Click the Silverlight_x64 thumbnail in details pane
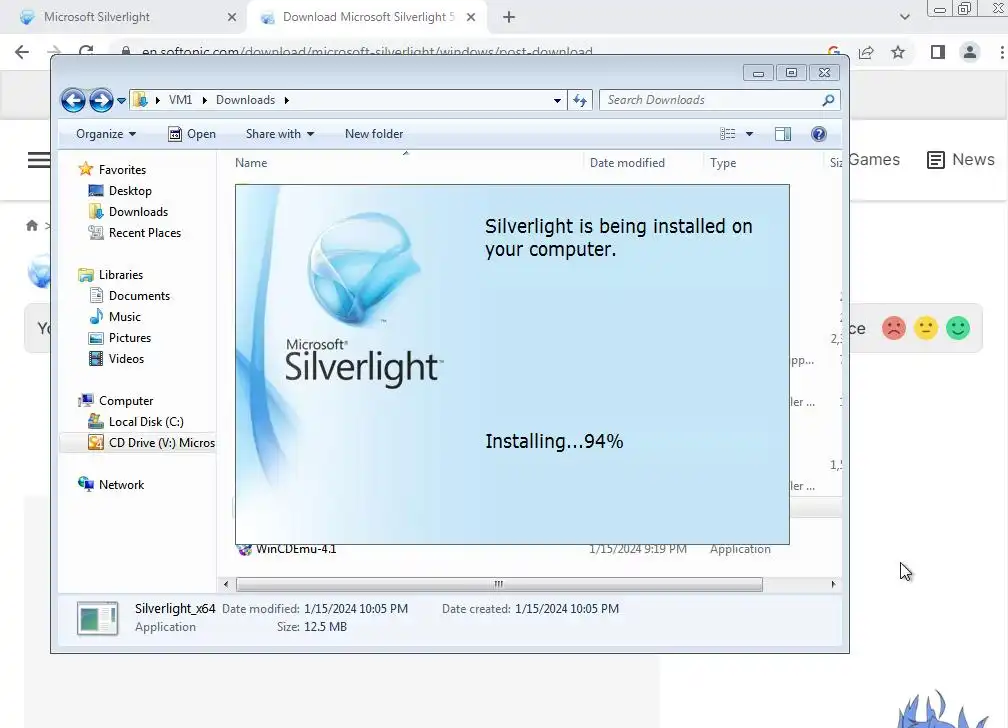Image resolution: width=1008 pixels, height=728 pixels. [x=97, y=618]
